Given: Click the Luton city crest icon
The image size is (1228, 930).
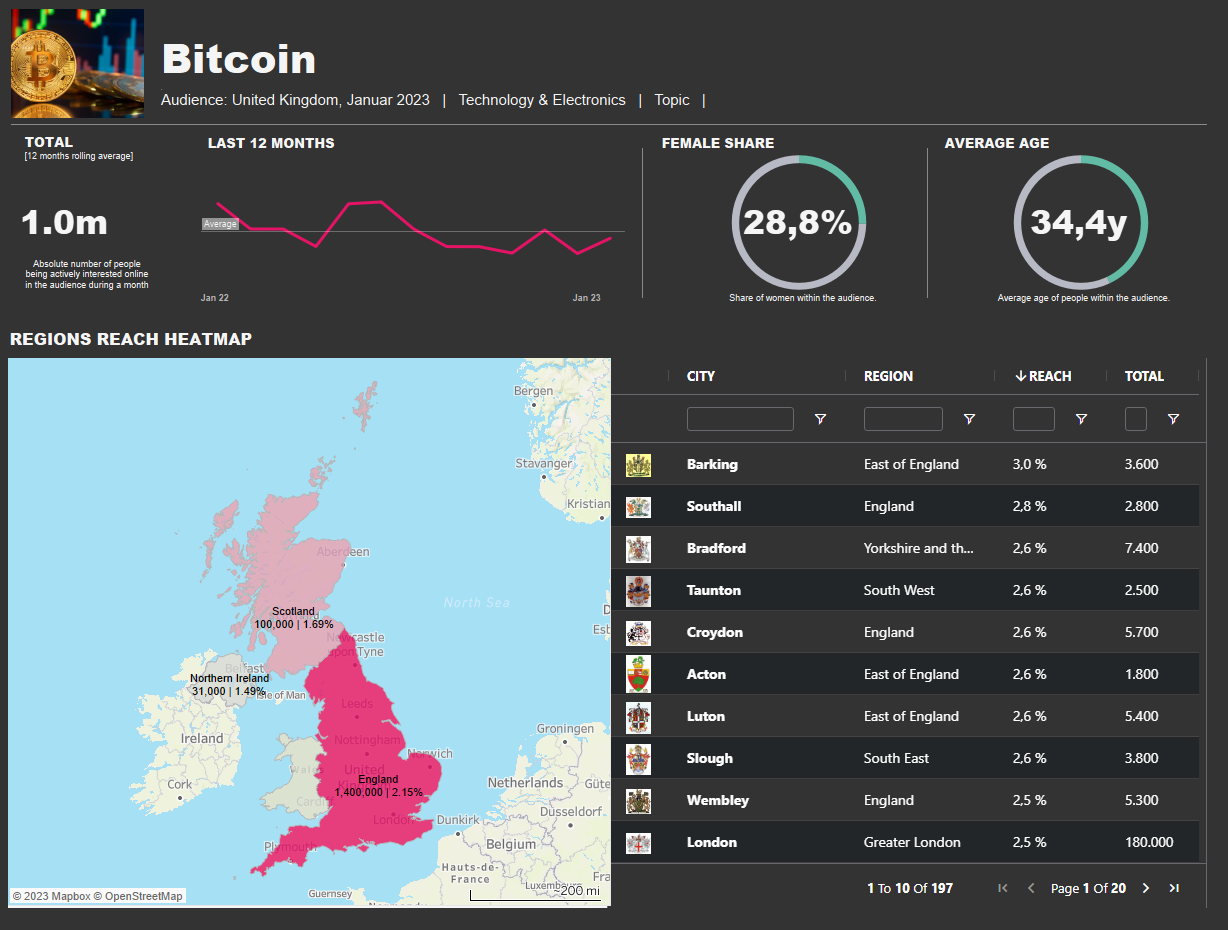Looking at the screenshot, I should point(638,717).
